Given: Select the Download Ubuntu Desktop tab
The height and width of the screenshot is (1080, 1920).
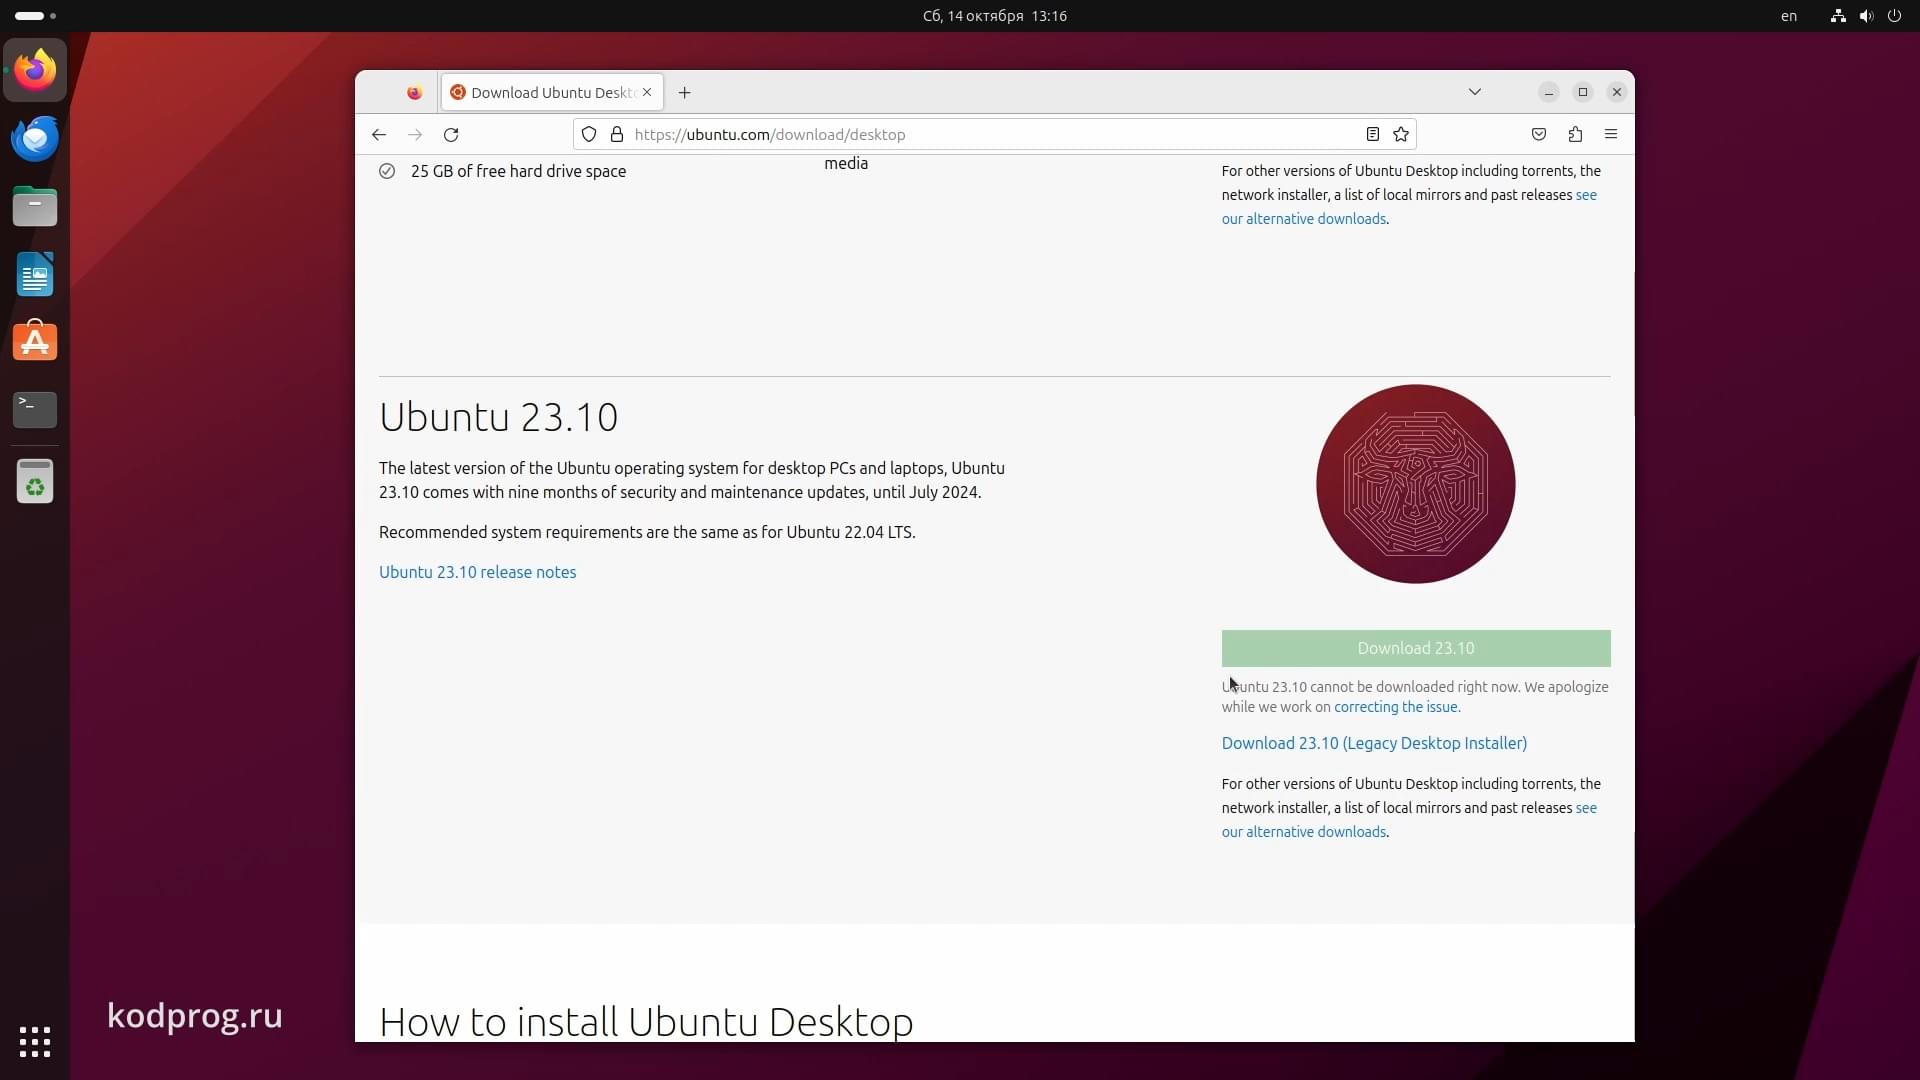Looking at the screenshot, I should 552,93.
